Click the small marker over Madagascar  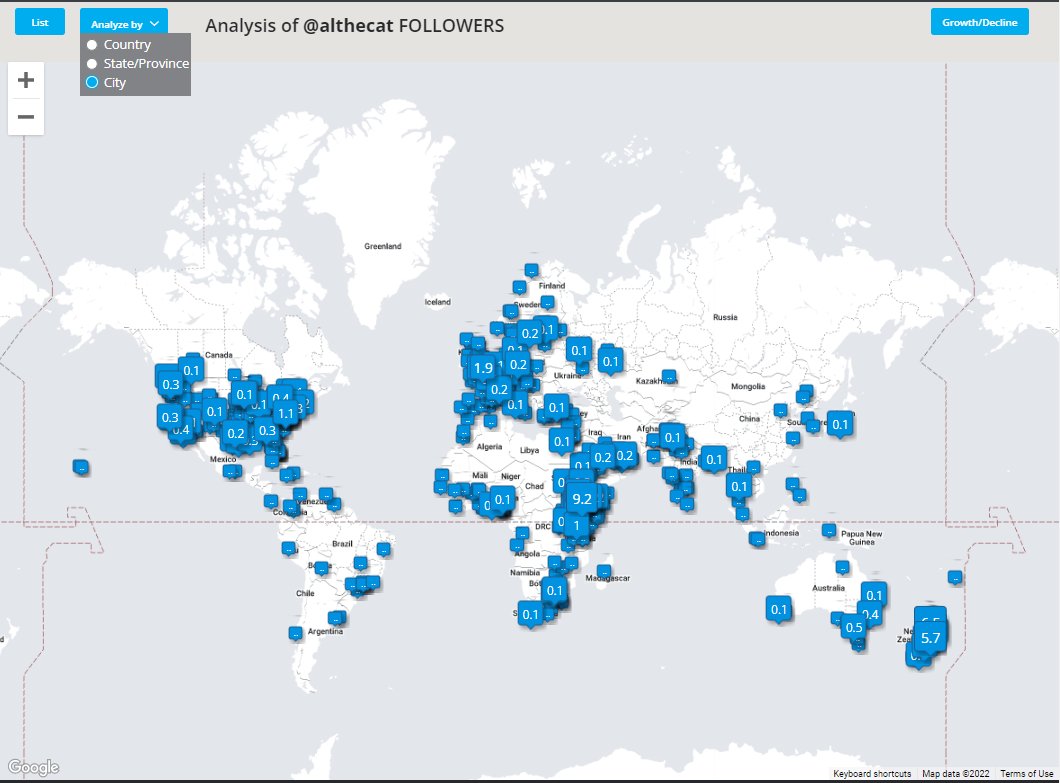pos(604,571)
